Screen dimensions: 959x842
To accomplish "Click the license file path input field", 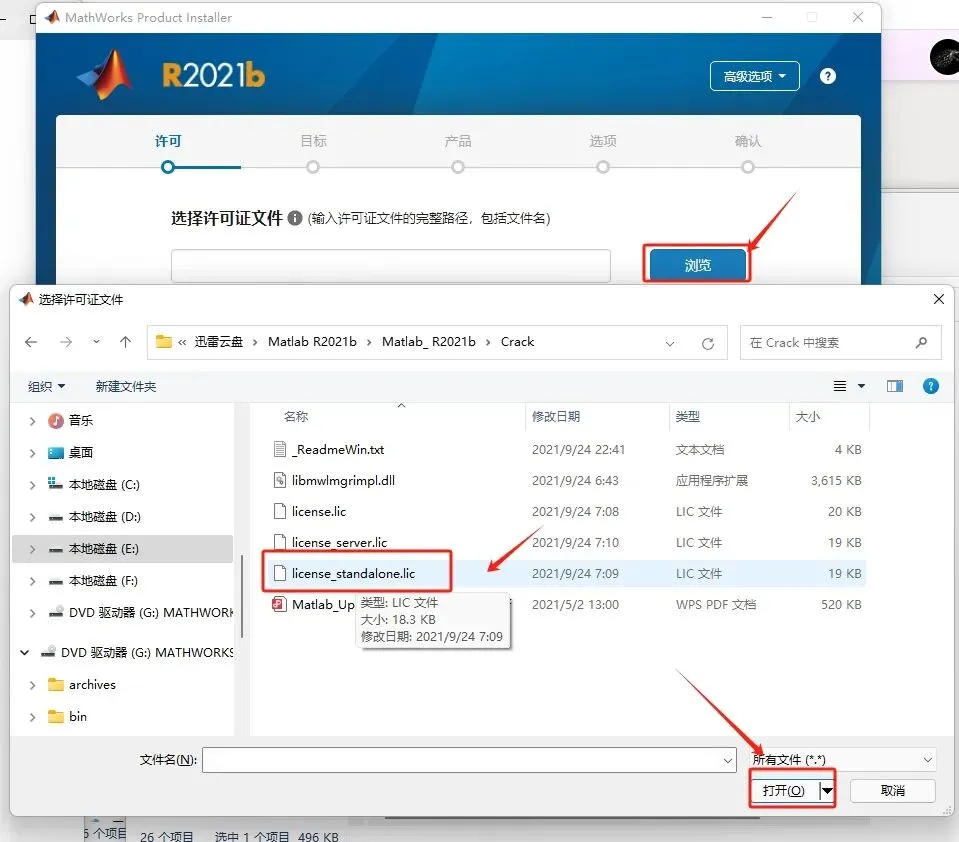I will 391,265.
